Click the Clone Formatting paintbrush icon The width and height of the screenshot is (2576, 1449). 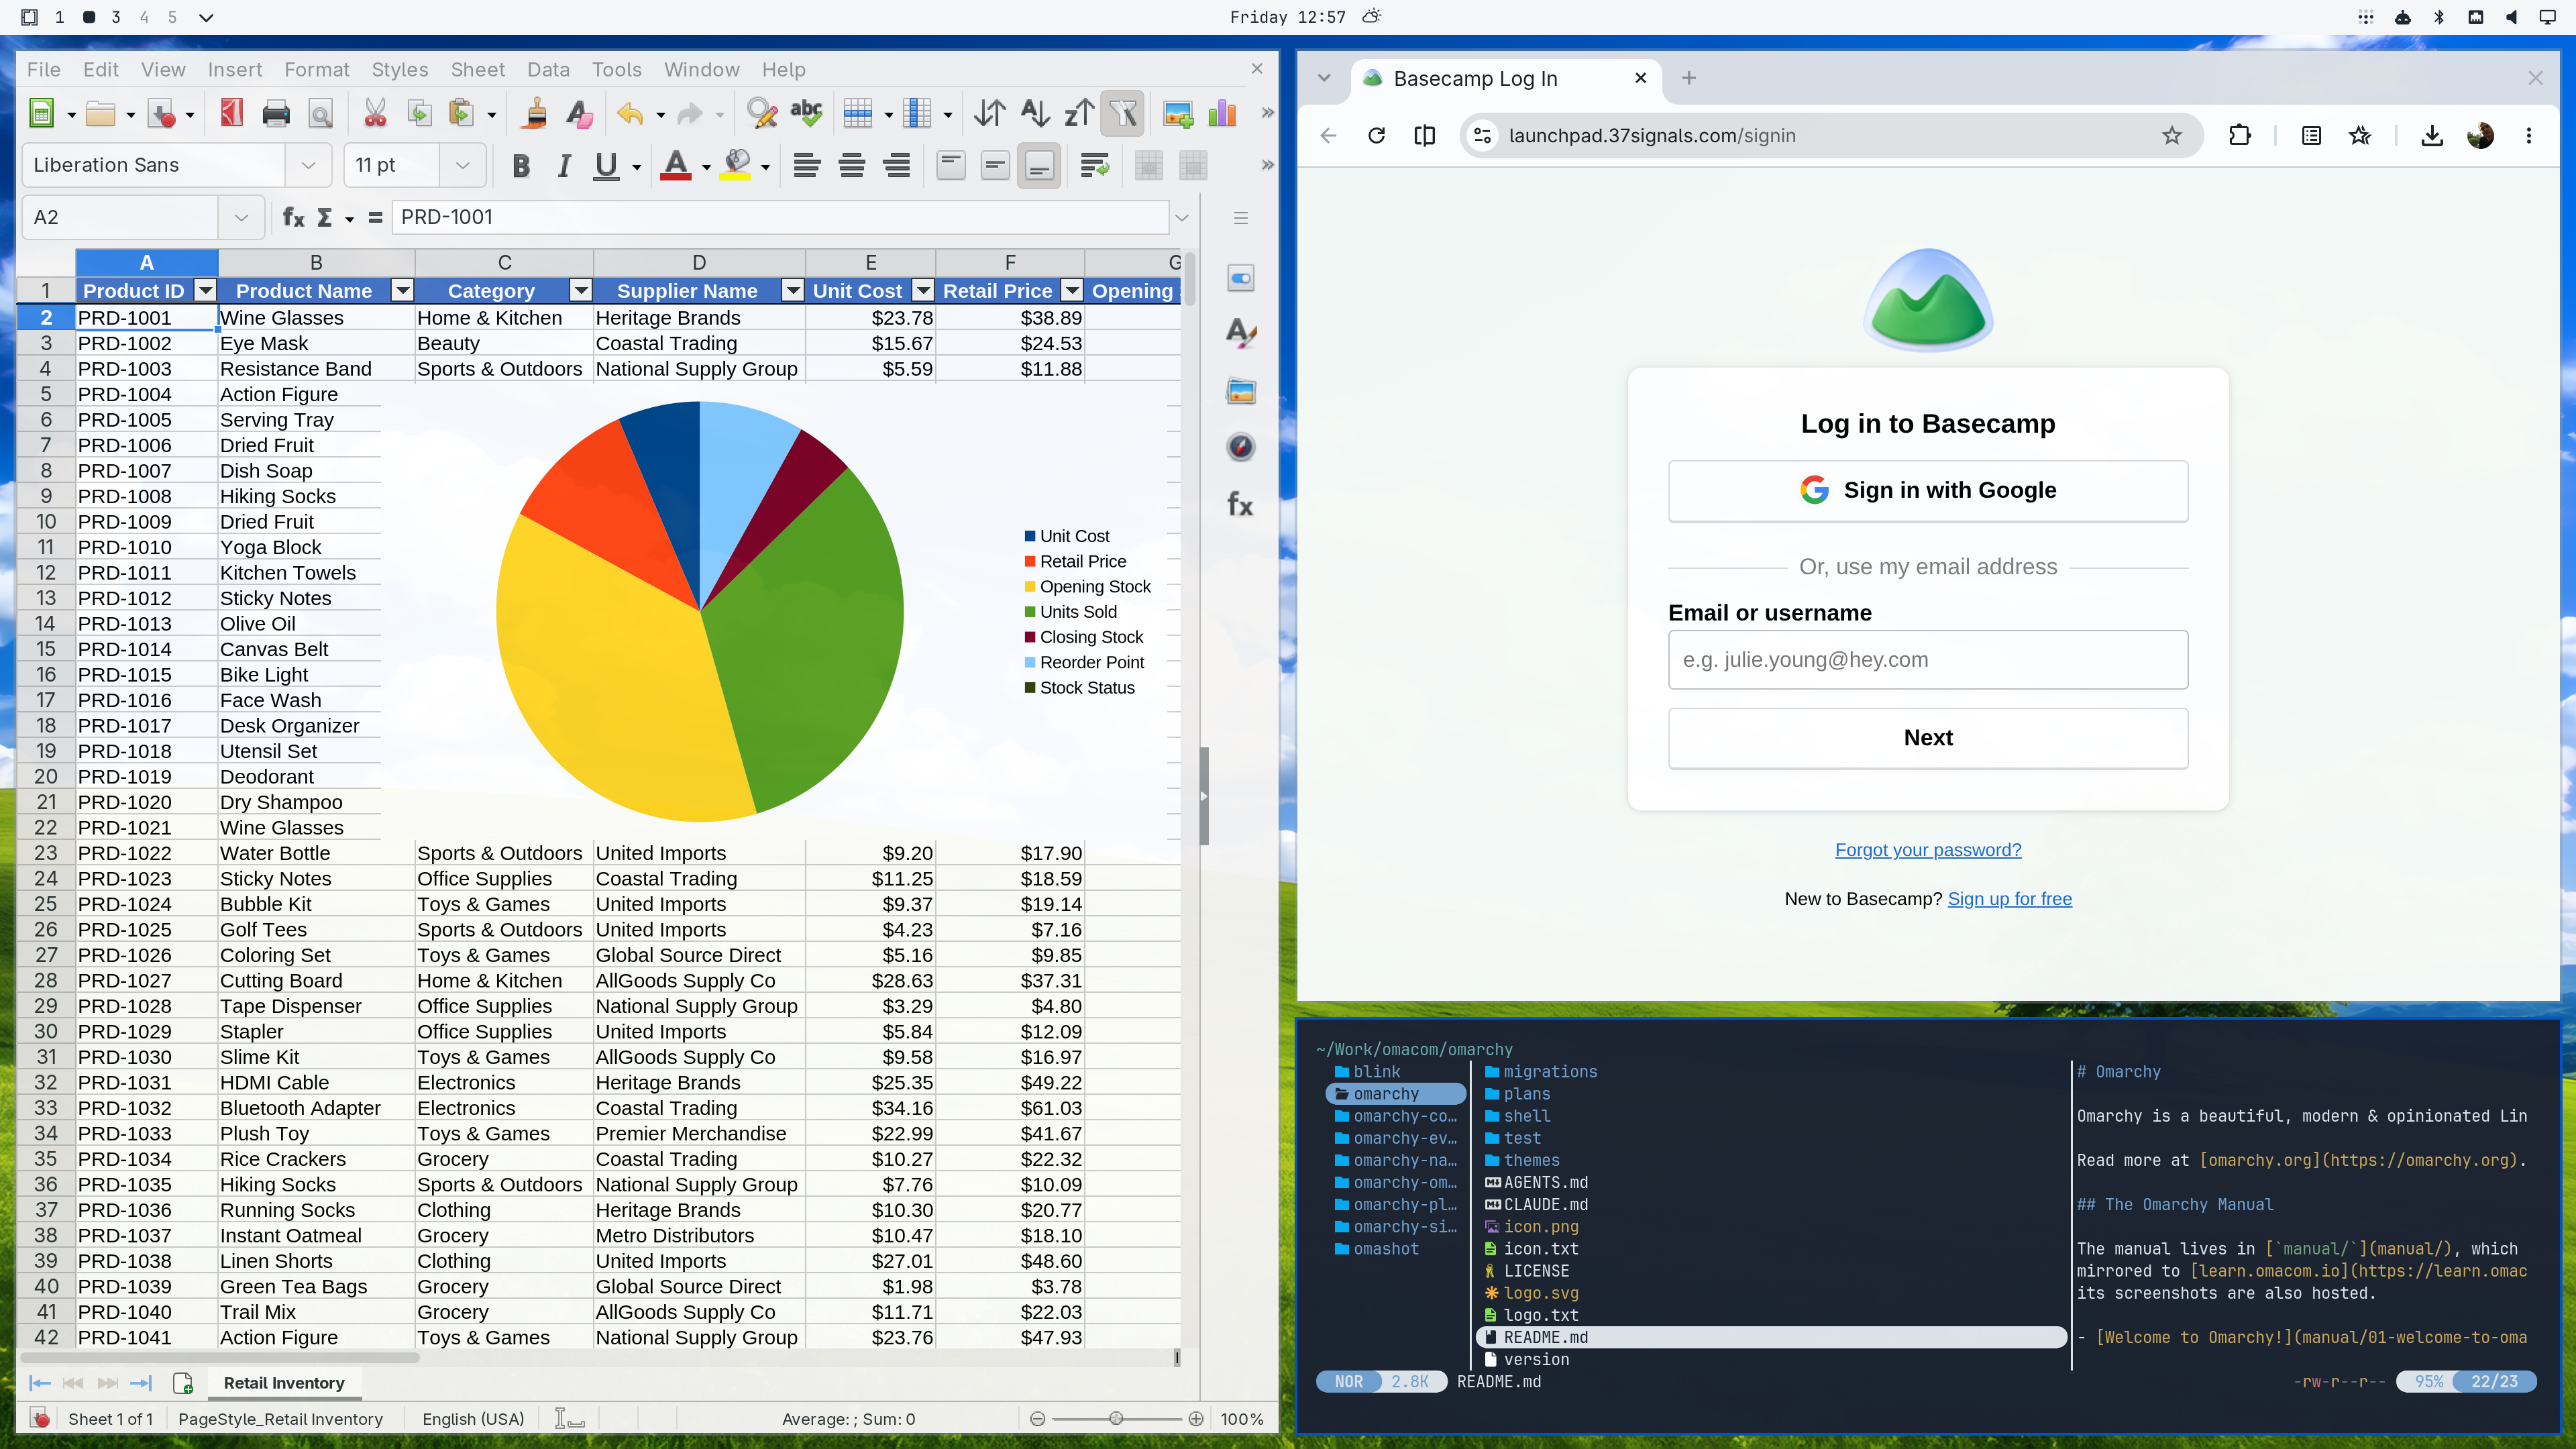click(535, 113)
